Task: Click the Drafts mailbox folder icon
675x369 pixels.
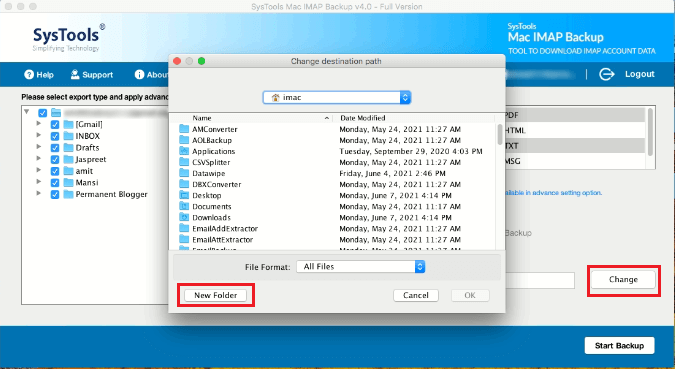Action: (x=68, y=148)
